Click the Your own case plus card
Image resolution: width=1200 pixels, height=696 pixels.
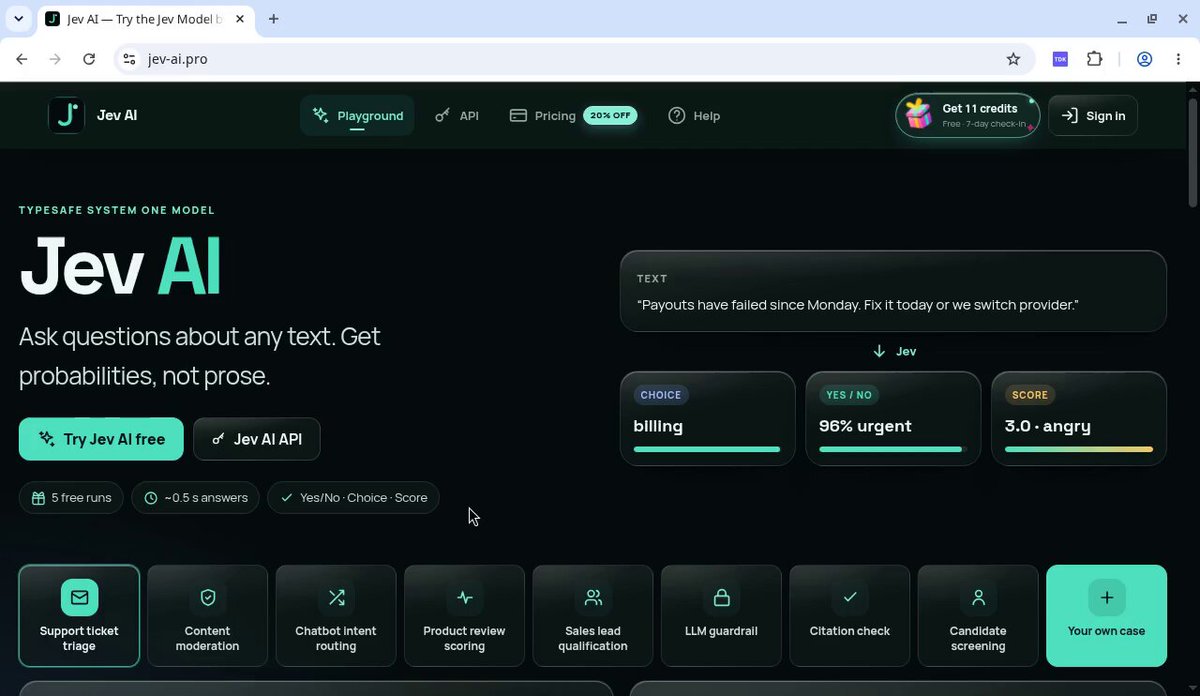pos(1106,615)
